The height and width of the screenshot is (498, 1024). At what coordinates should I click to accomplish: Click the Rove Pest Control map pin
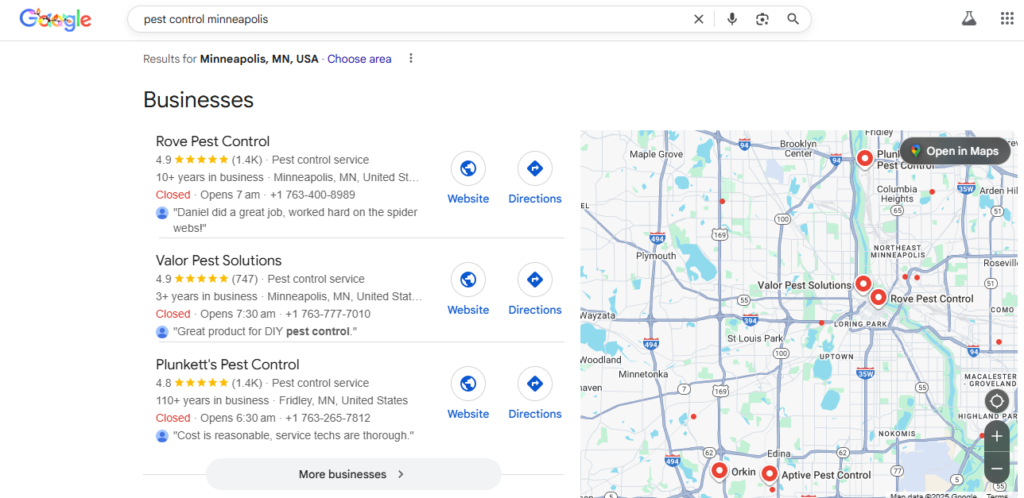[878, 298]
